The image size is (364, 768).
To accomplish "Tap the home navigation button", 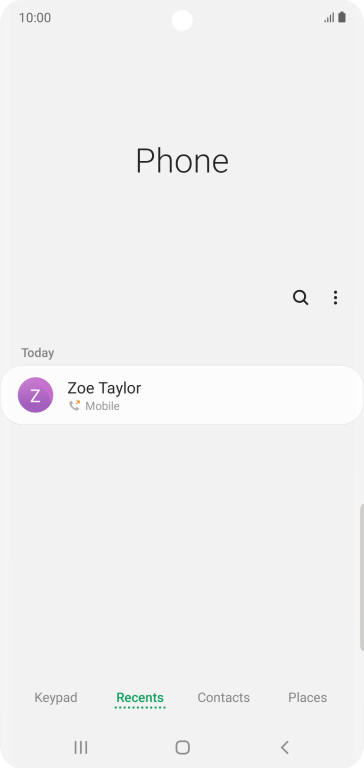I will (x=182, y=747).
